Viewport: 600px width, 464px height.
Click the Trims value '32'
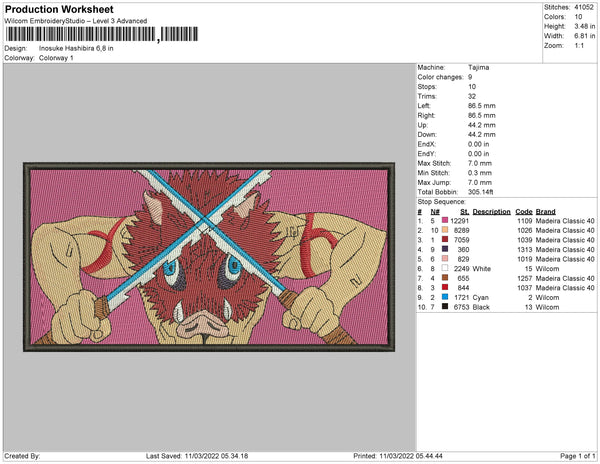click(472, 96)
